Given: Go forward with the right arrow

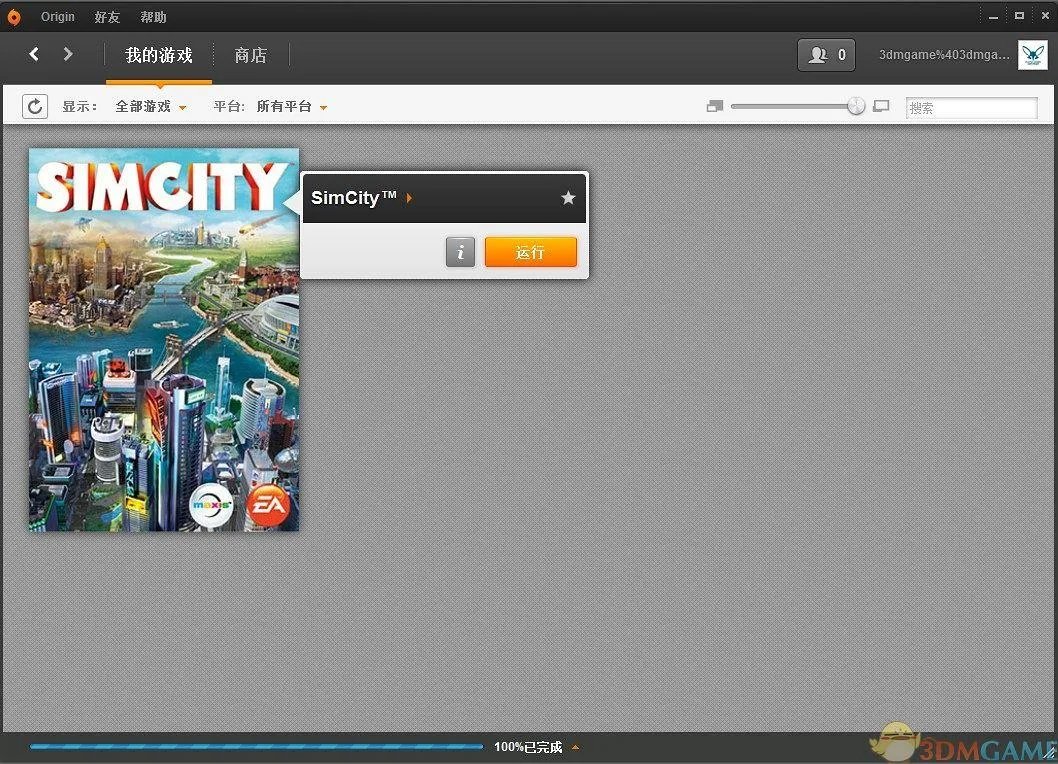Looking at the screenshot, I should click(68, 54).
